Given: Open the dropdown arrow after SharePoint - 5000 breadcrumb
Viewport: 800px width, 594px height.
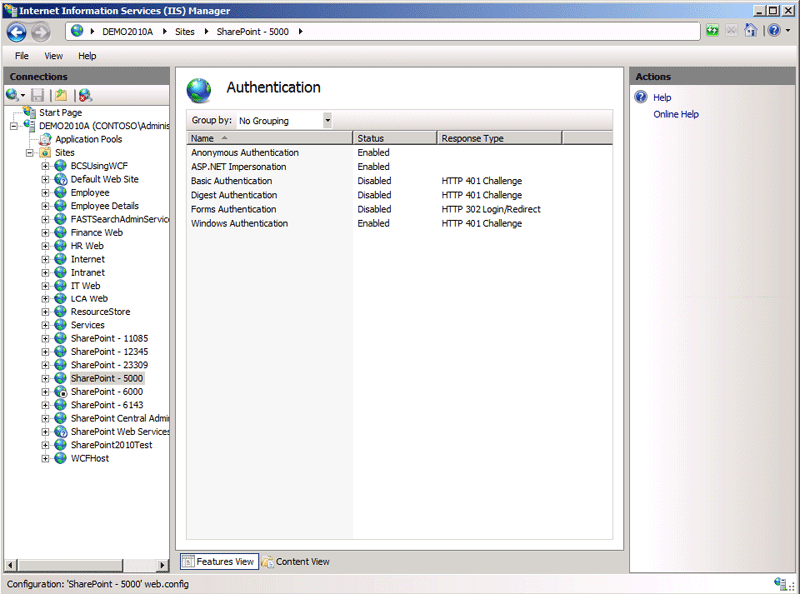Looking at the screenshot, I should [301, 32].
